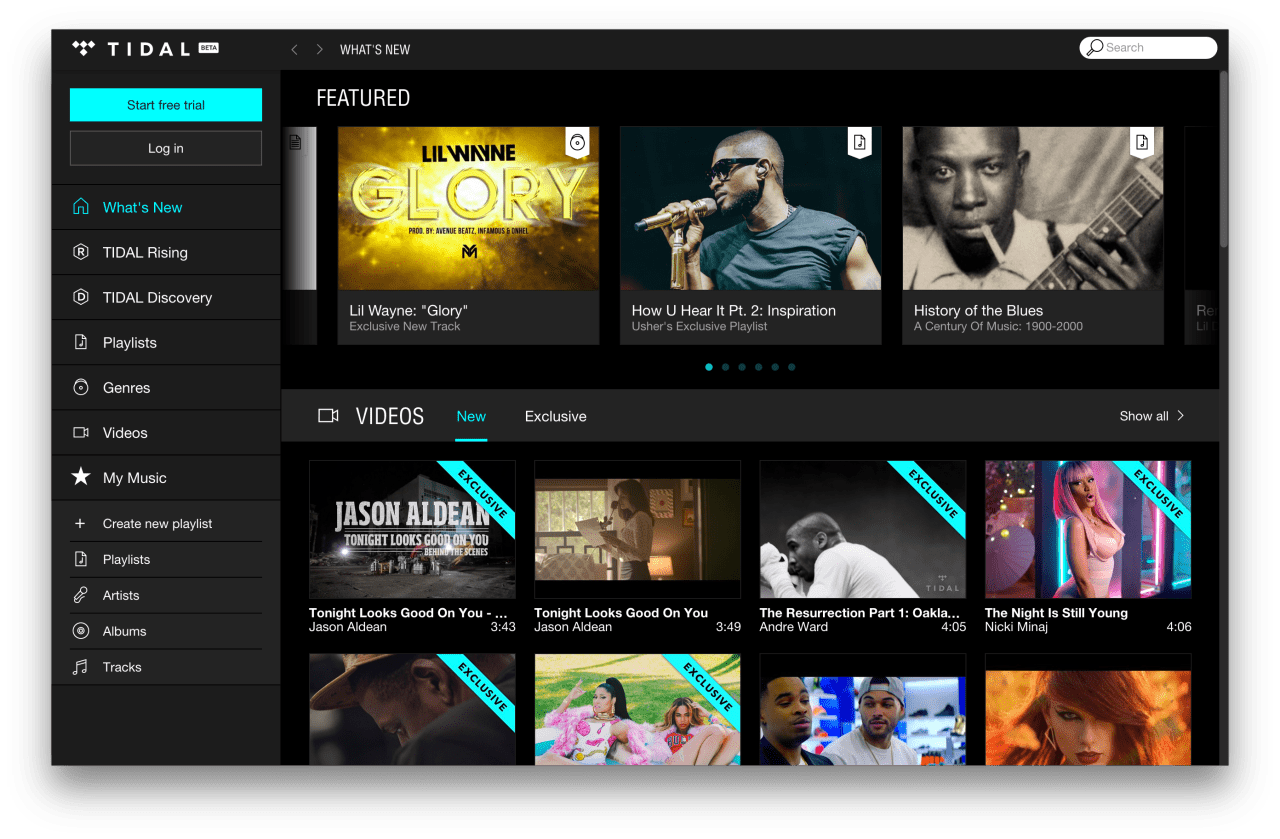Click the Artists microphone icon
This screenshot has width=1280, height=839.
pos(80,595)
